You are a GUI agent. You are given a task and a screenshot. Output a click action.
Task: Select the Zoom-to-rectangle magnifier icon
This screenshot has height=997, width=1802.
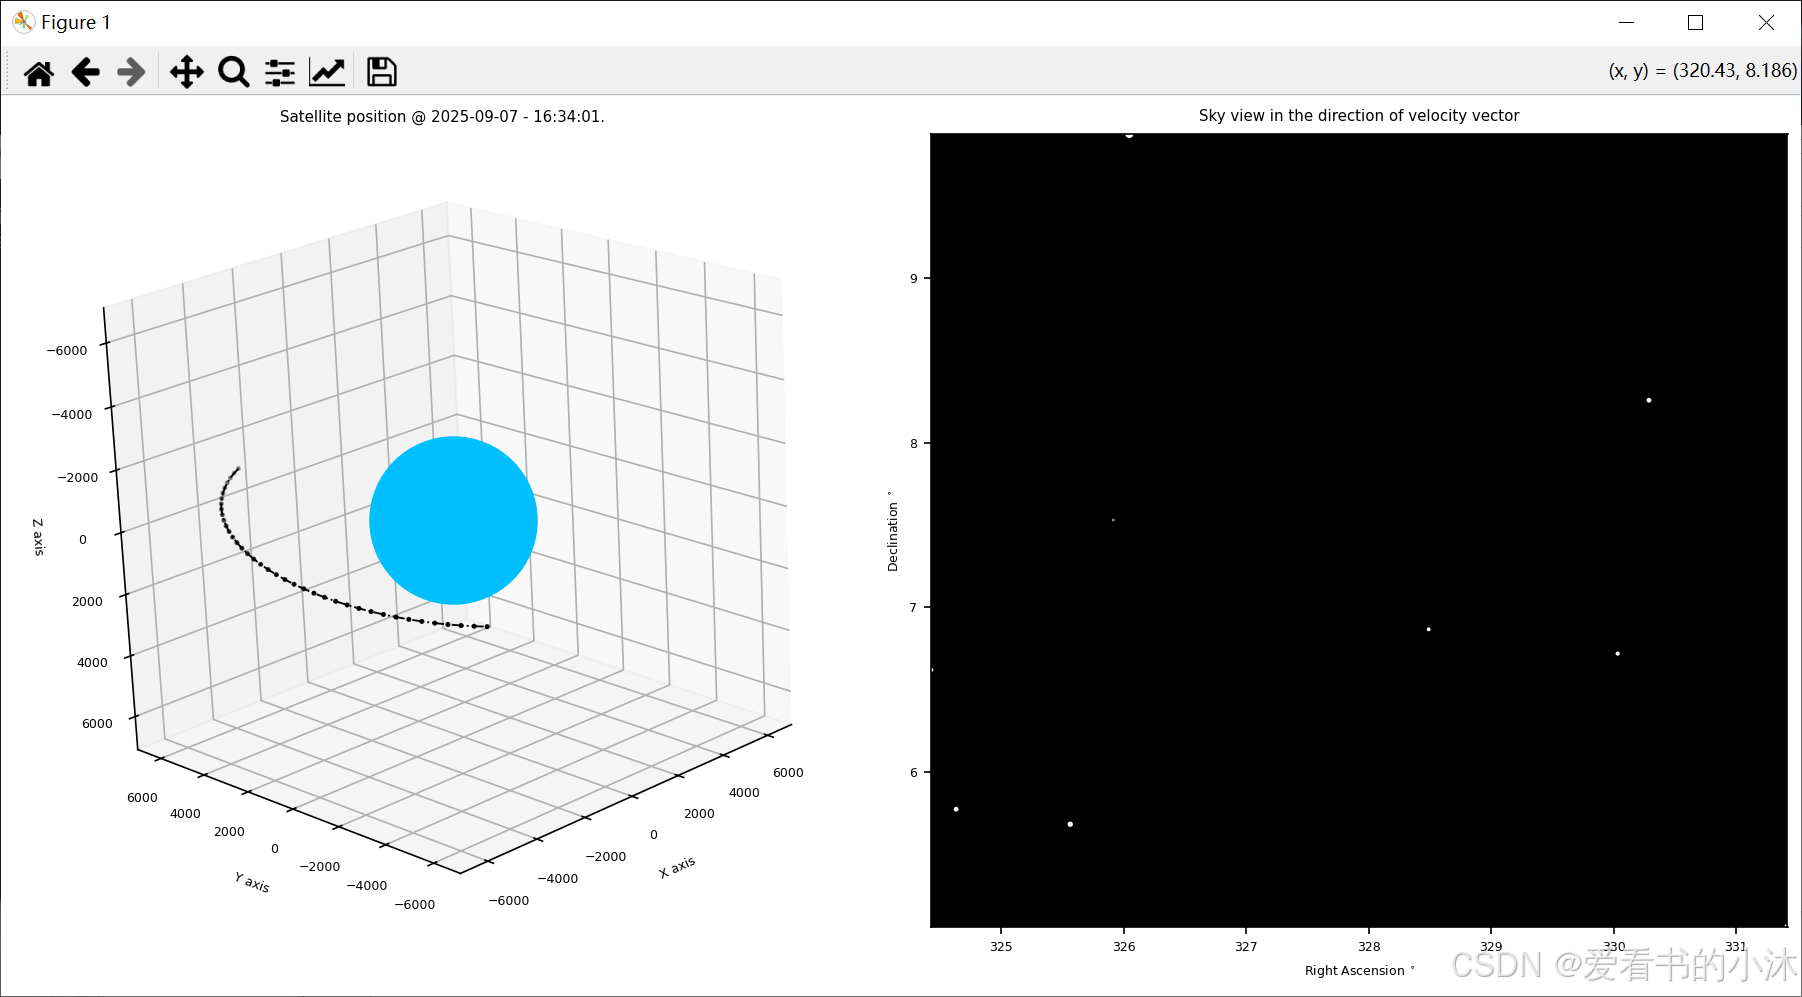point(233,71)
